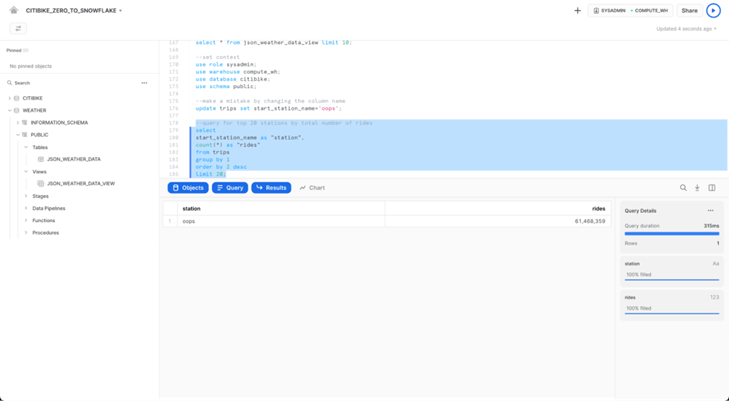Image resolution: width=729 pixels, height=401 pixels.
Task: Open the CITIBIKE_ZERO_TO_SNOWFLAKE worksheet title dropdown
Action: pyautogui.click(x=74, y=11)
